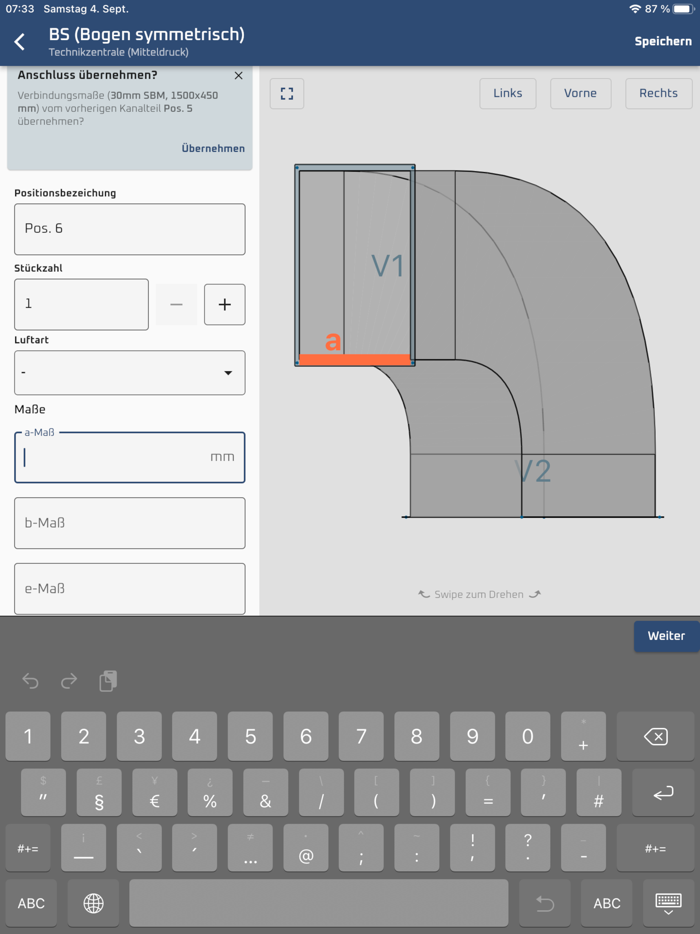Screen dimensions: 700x934
Task: Tap the keyboard paste clipboard icon
Action: tap(108, 681)
